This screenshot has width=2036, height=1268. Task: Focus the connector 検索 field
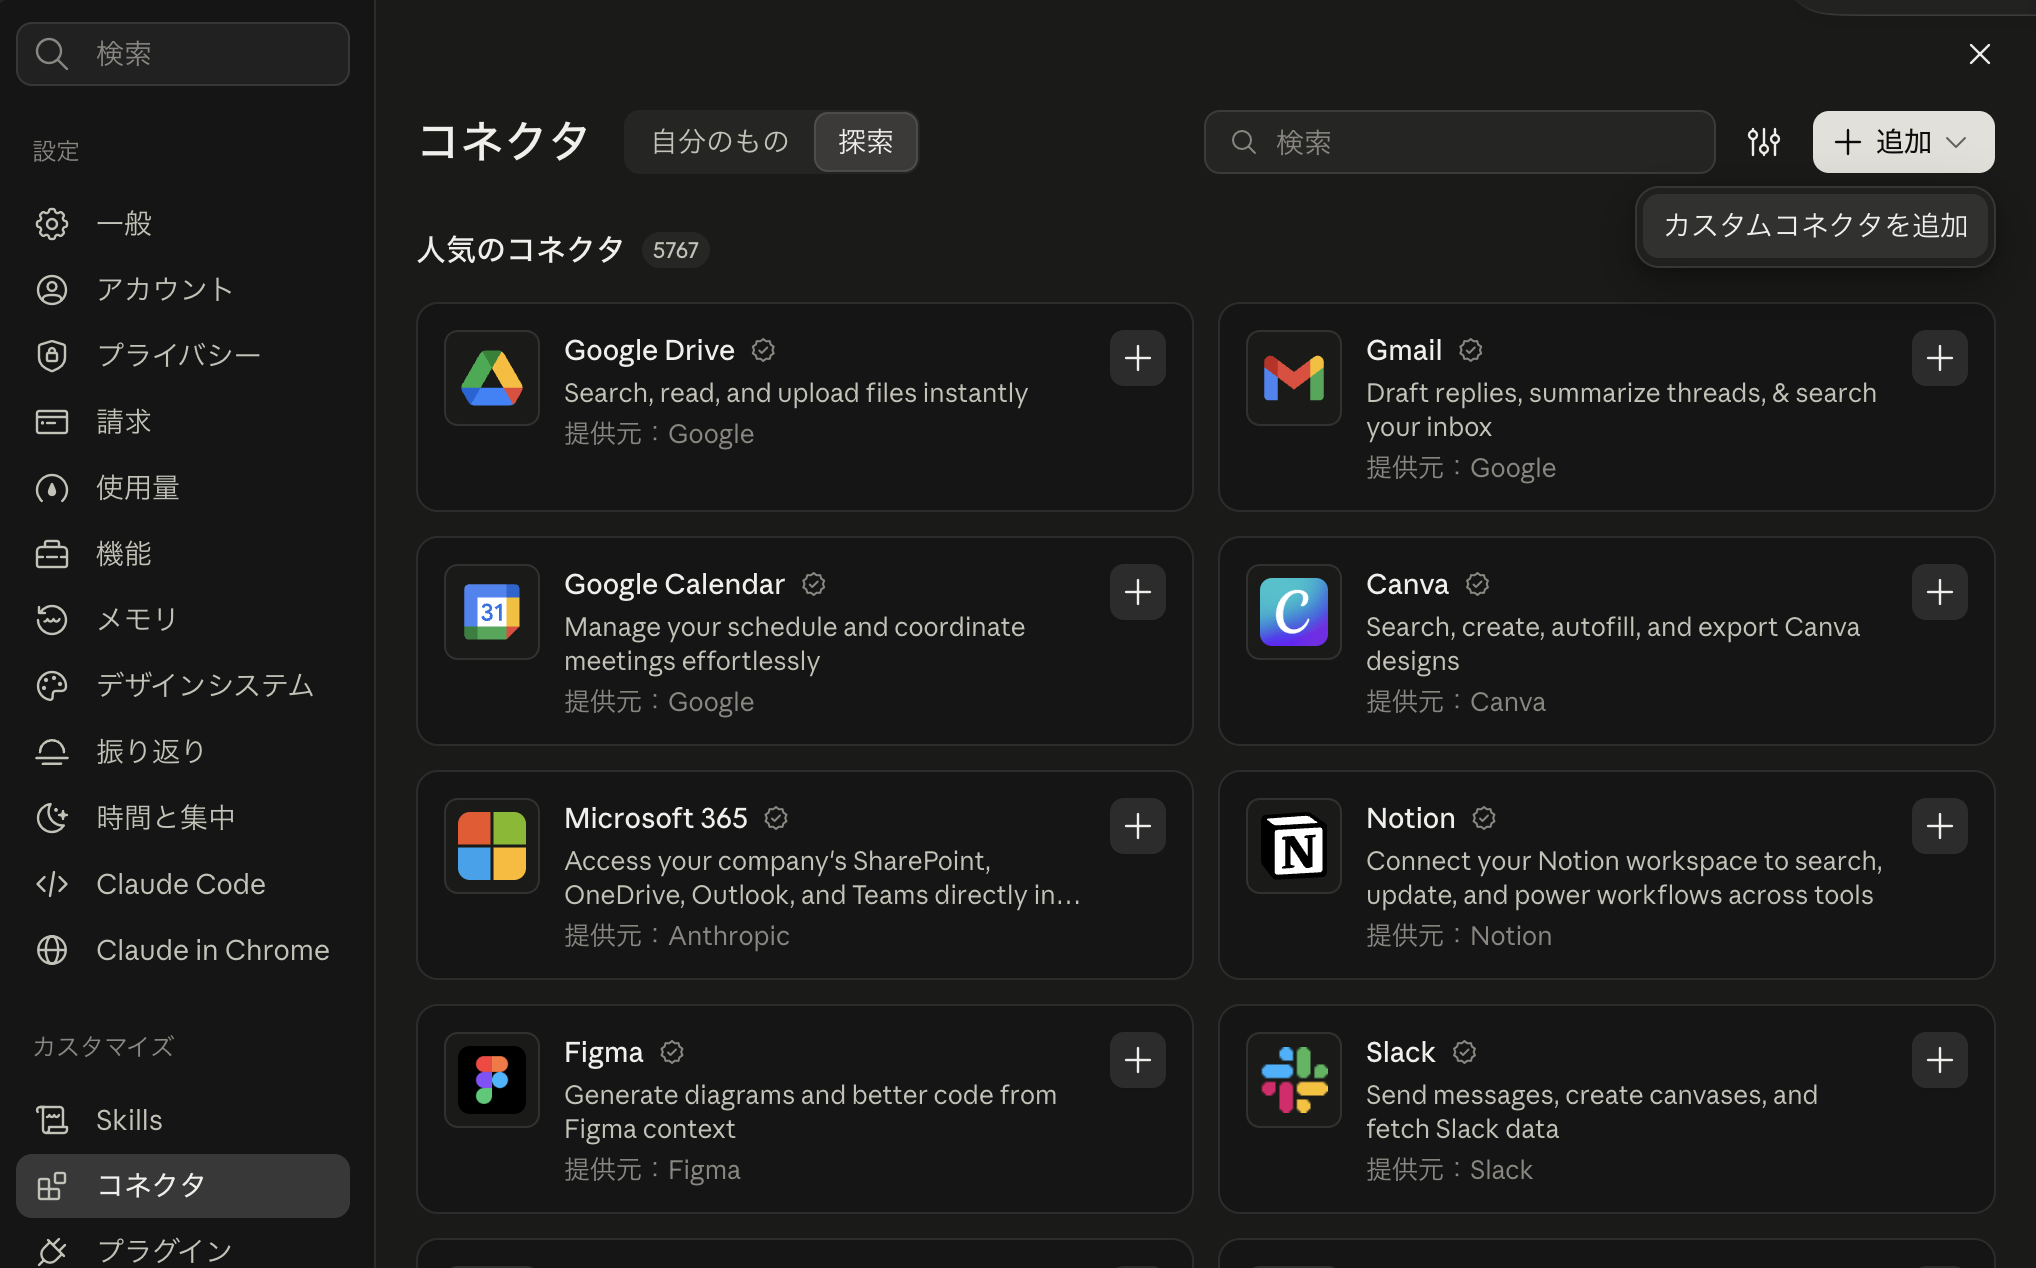click(1459, 142)
